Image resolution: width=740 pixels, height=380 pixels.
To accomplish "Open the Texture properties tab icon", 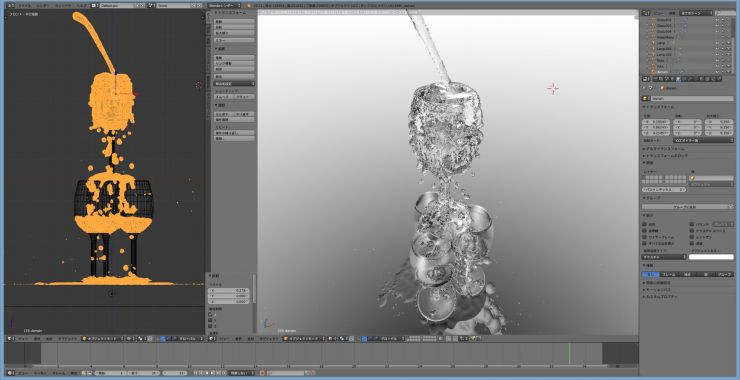I will [x=707, y=79].
